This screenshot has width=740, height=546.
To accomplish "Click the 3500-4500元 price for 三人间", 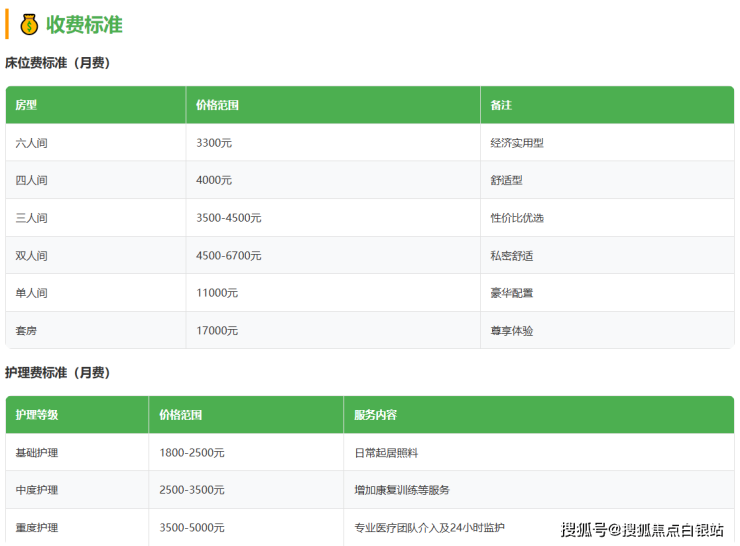I will [x=229, y=218].
